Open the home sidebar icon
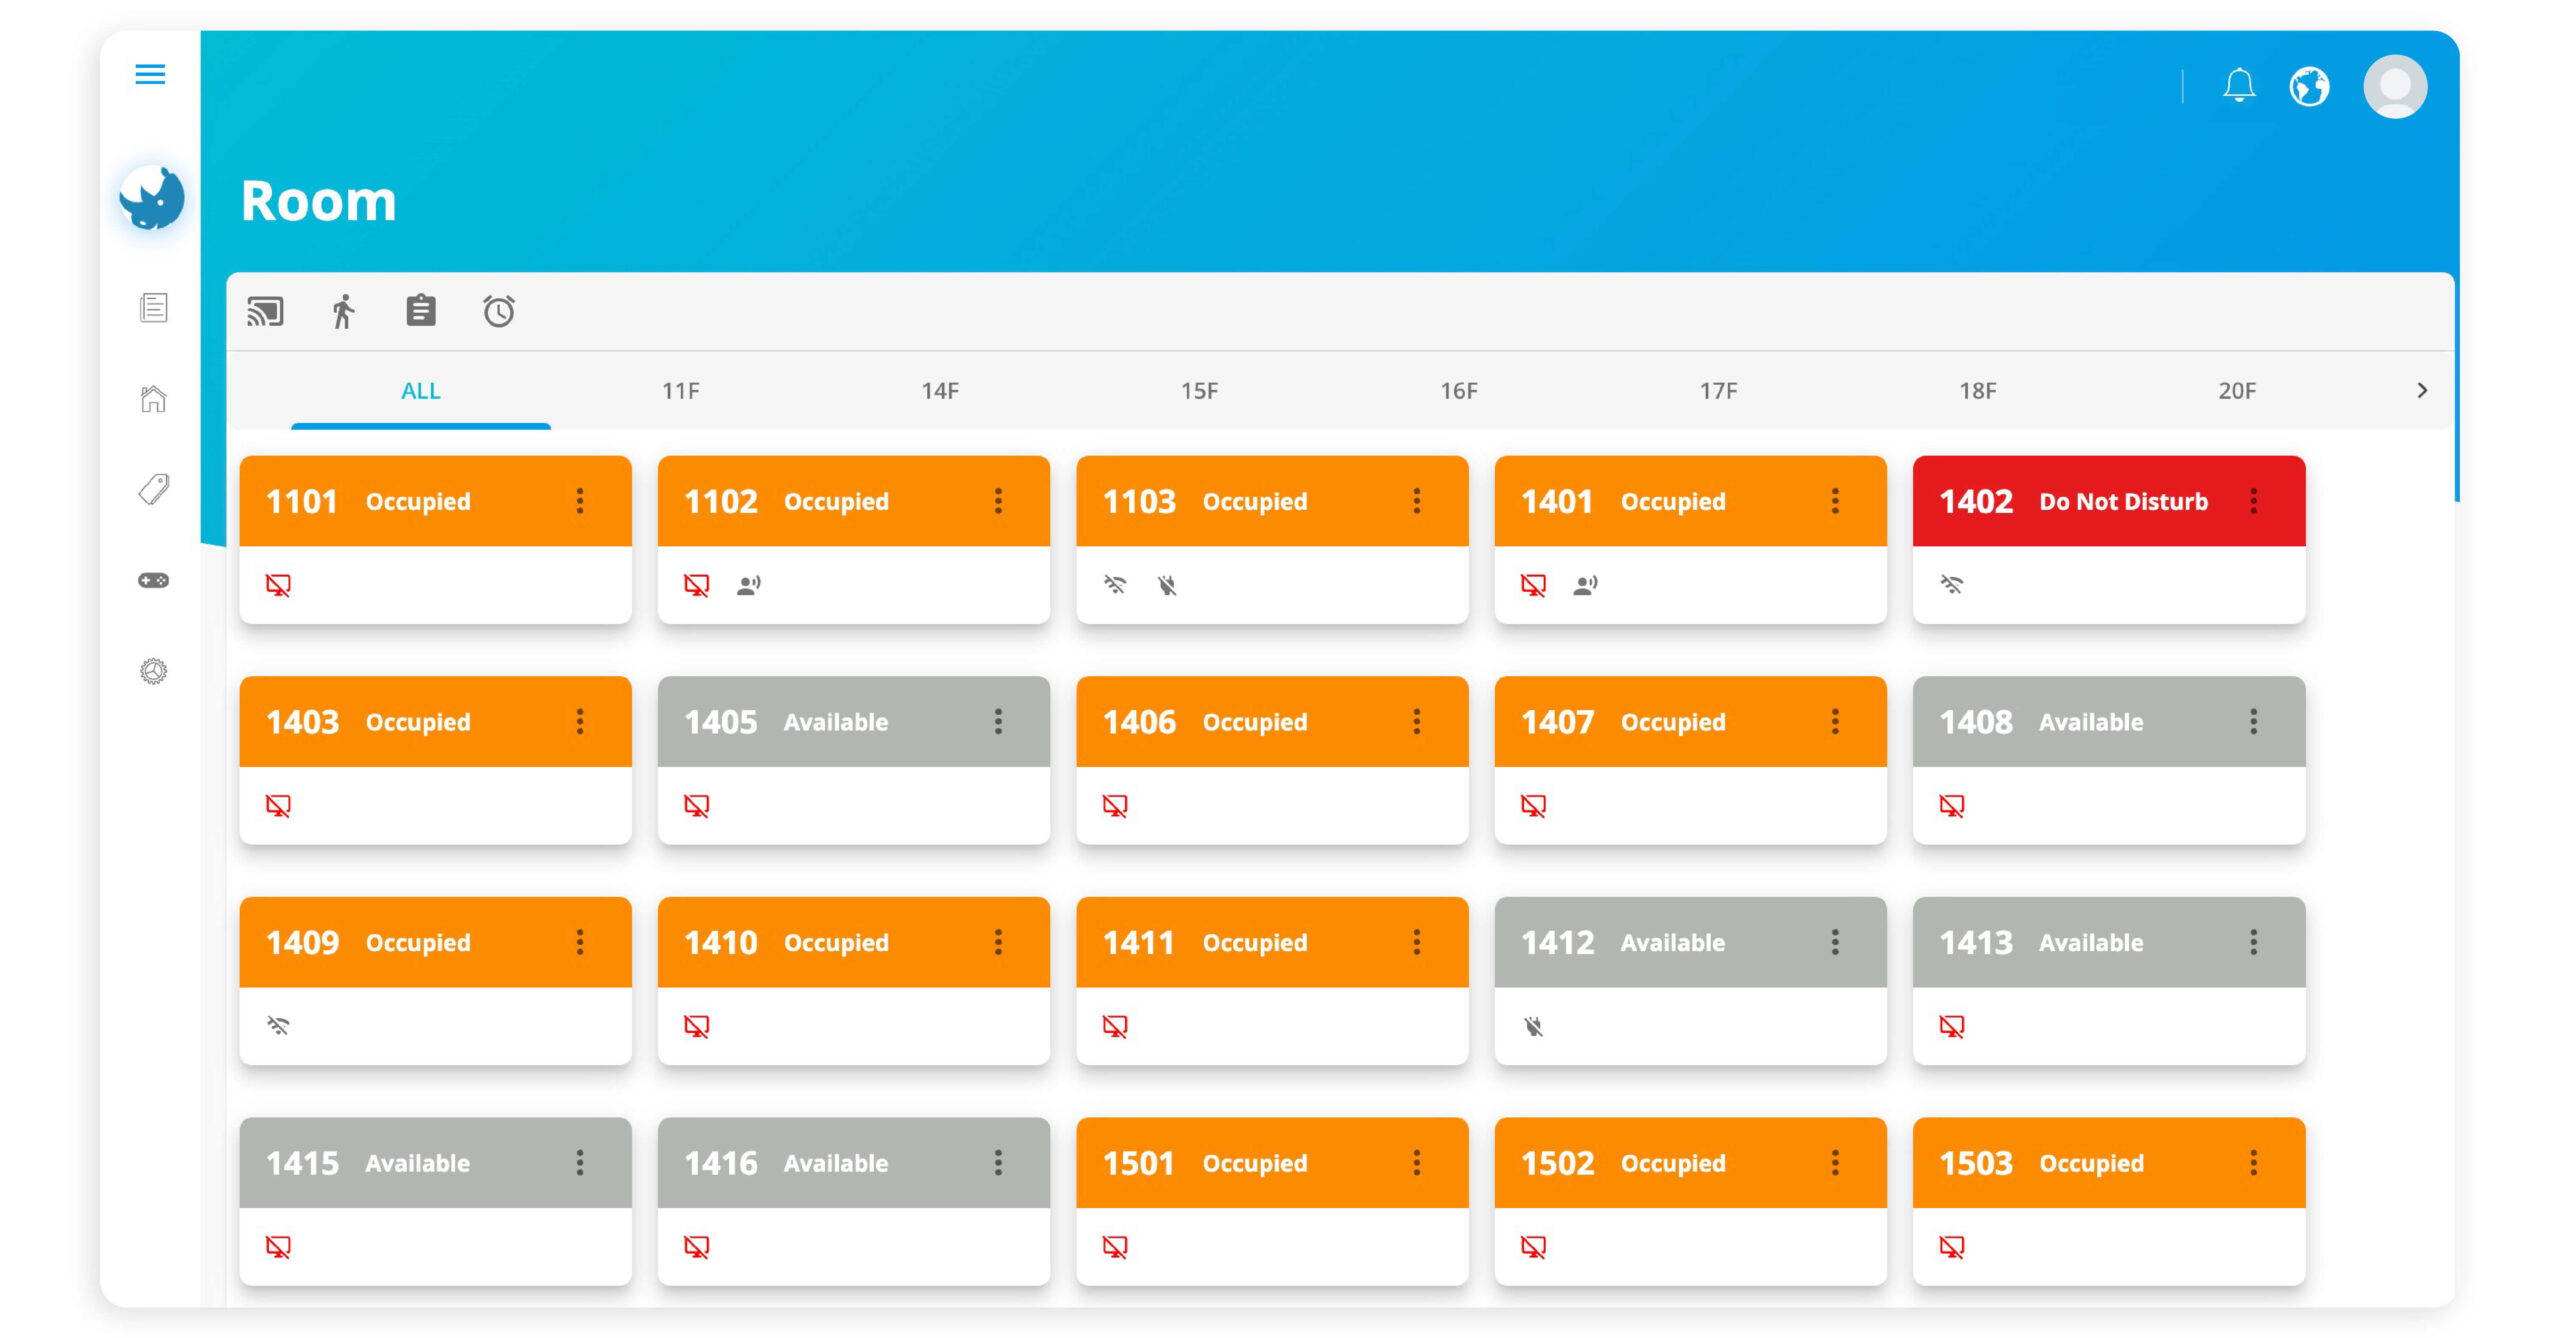The image size is (2560, 1338). point(153,399)
